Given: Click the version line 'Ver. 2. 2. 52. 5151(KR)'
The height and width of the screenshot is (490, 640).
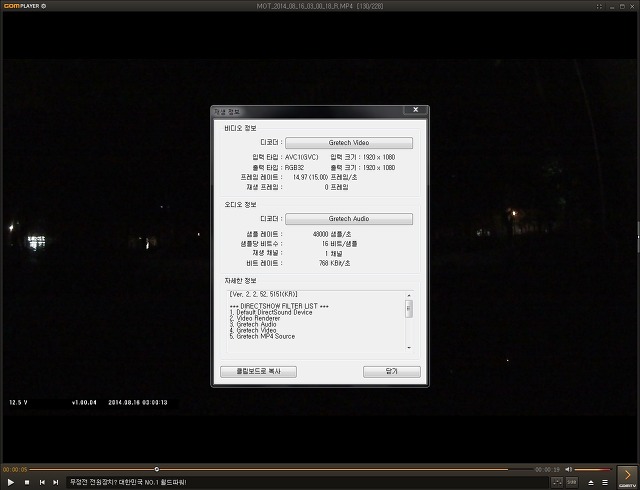Looking at the screenshot, I should click(263, 294).
